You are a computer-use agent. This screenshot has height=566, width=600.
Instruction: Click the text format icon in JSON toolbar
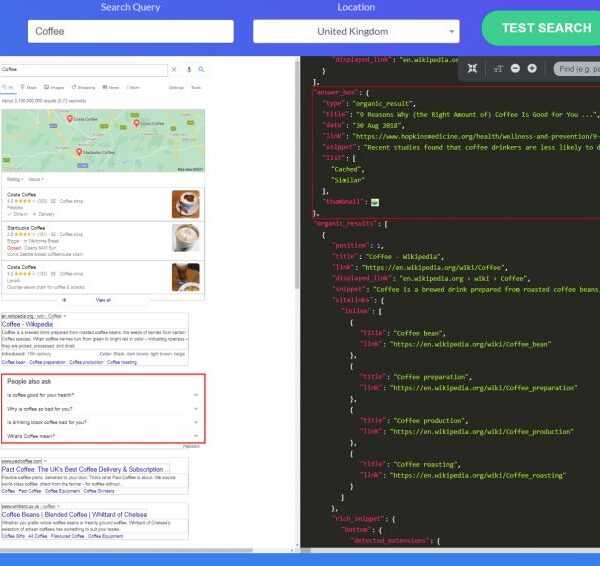498,68
